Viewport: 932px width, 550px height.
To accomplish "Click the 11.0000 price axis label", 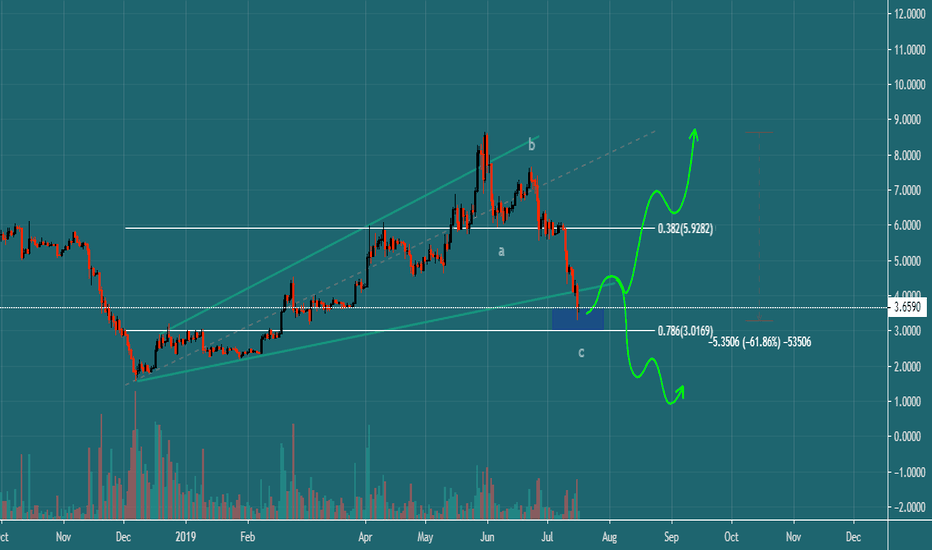I will point(909,50).
